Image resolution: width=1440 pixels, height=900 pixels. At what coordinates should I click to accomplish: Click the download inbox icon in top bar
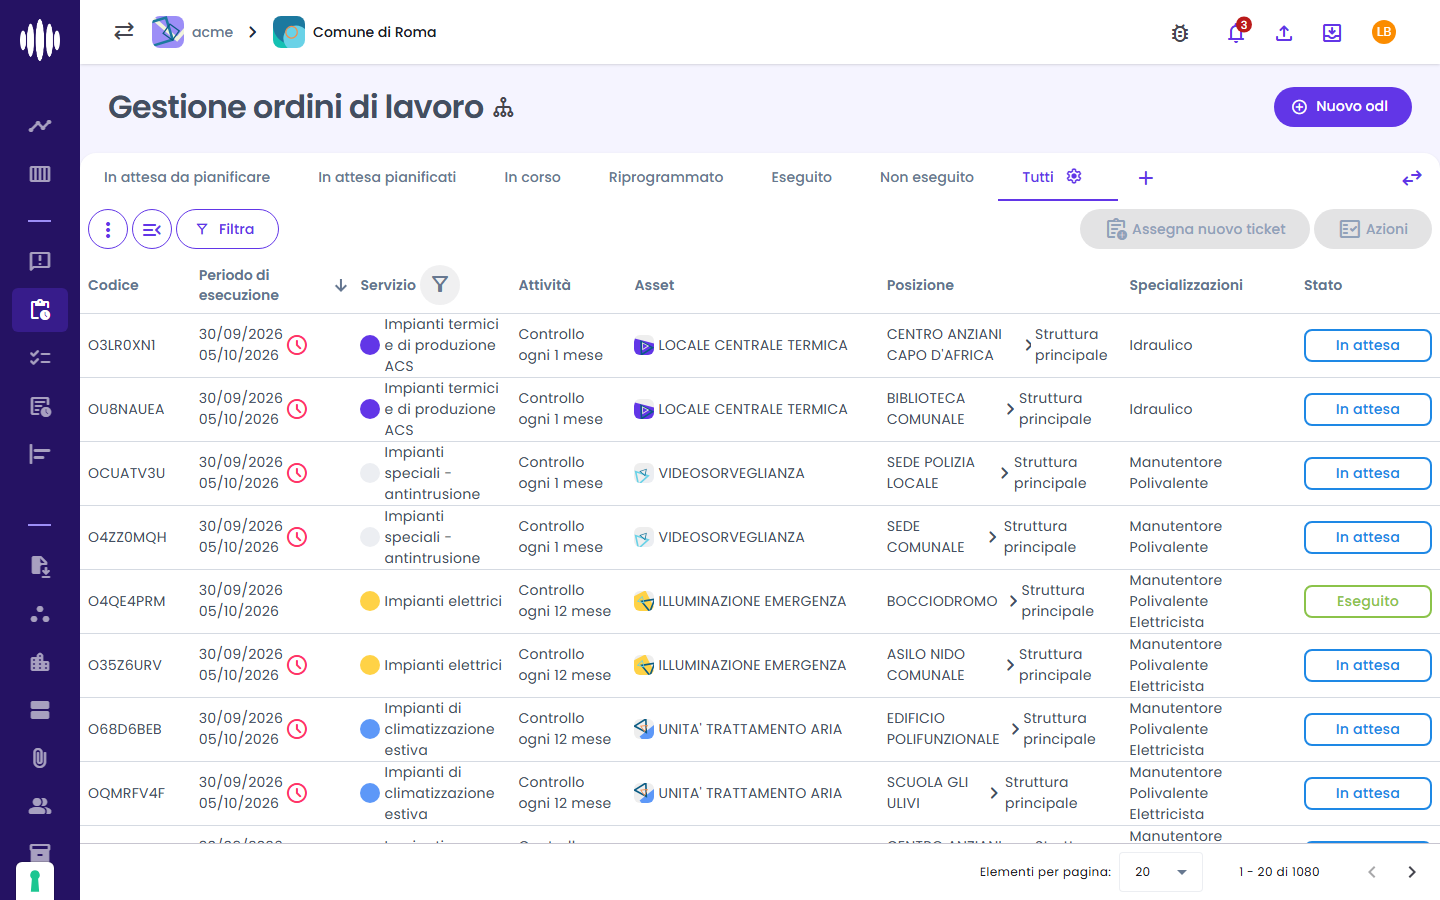(x=1332, y=33)
